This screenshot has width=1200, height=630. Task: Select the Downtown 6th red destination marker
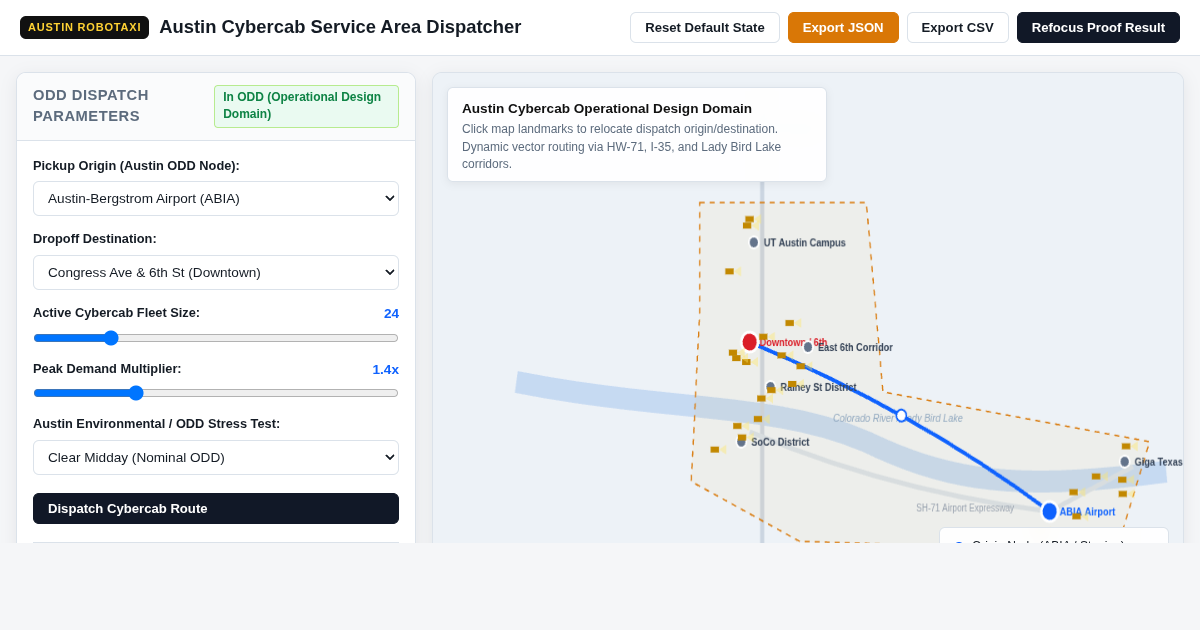click(749, 342)
